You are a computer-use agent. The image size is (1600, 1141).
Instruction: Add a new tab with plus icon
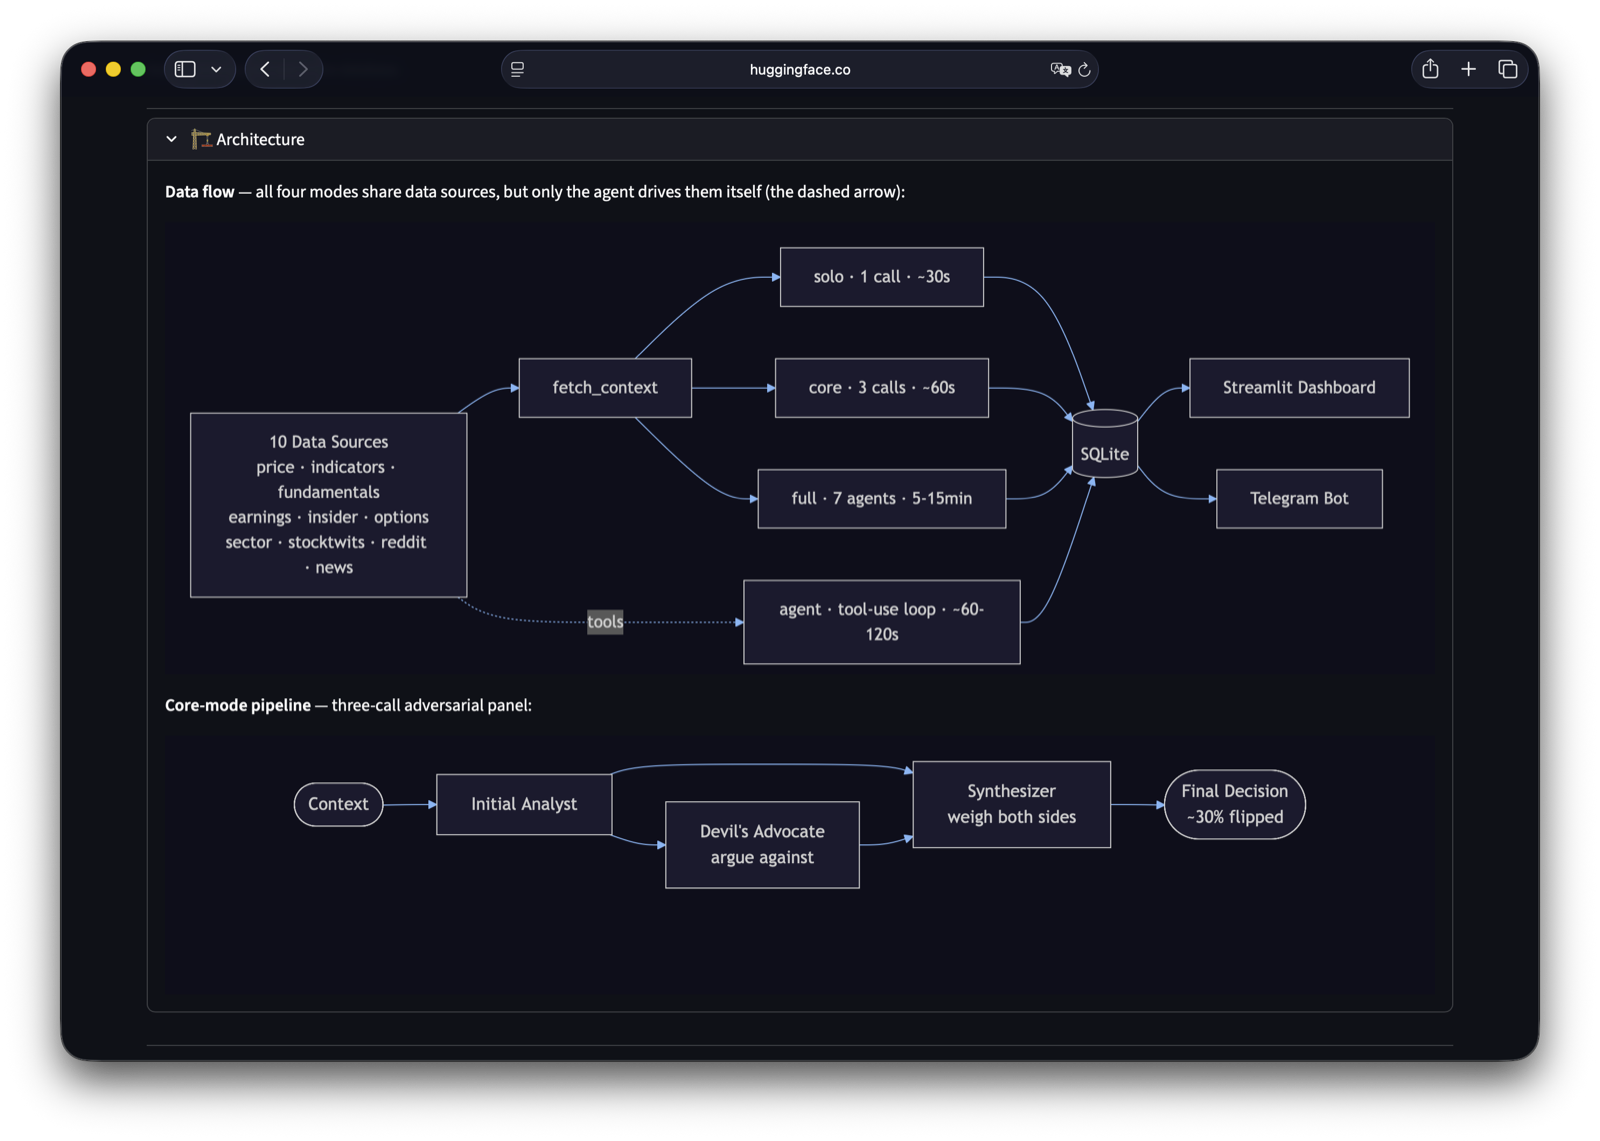(x=1468, y=69)
